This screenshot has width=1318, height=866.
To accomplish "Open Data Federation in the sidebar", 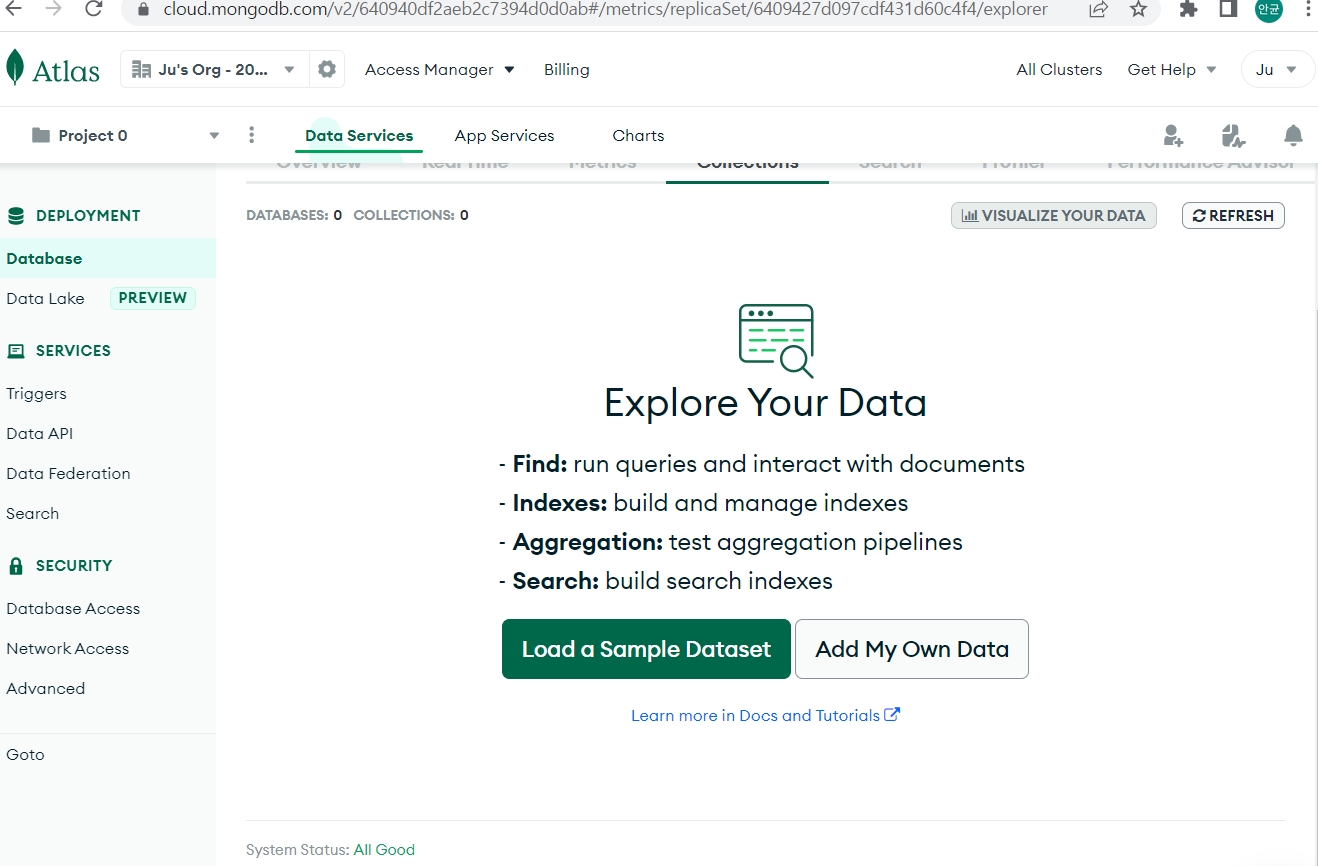I will [68, 474].
